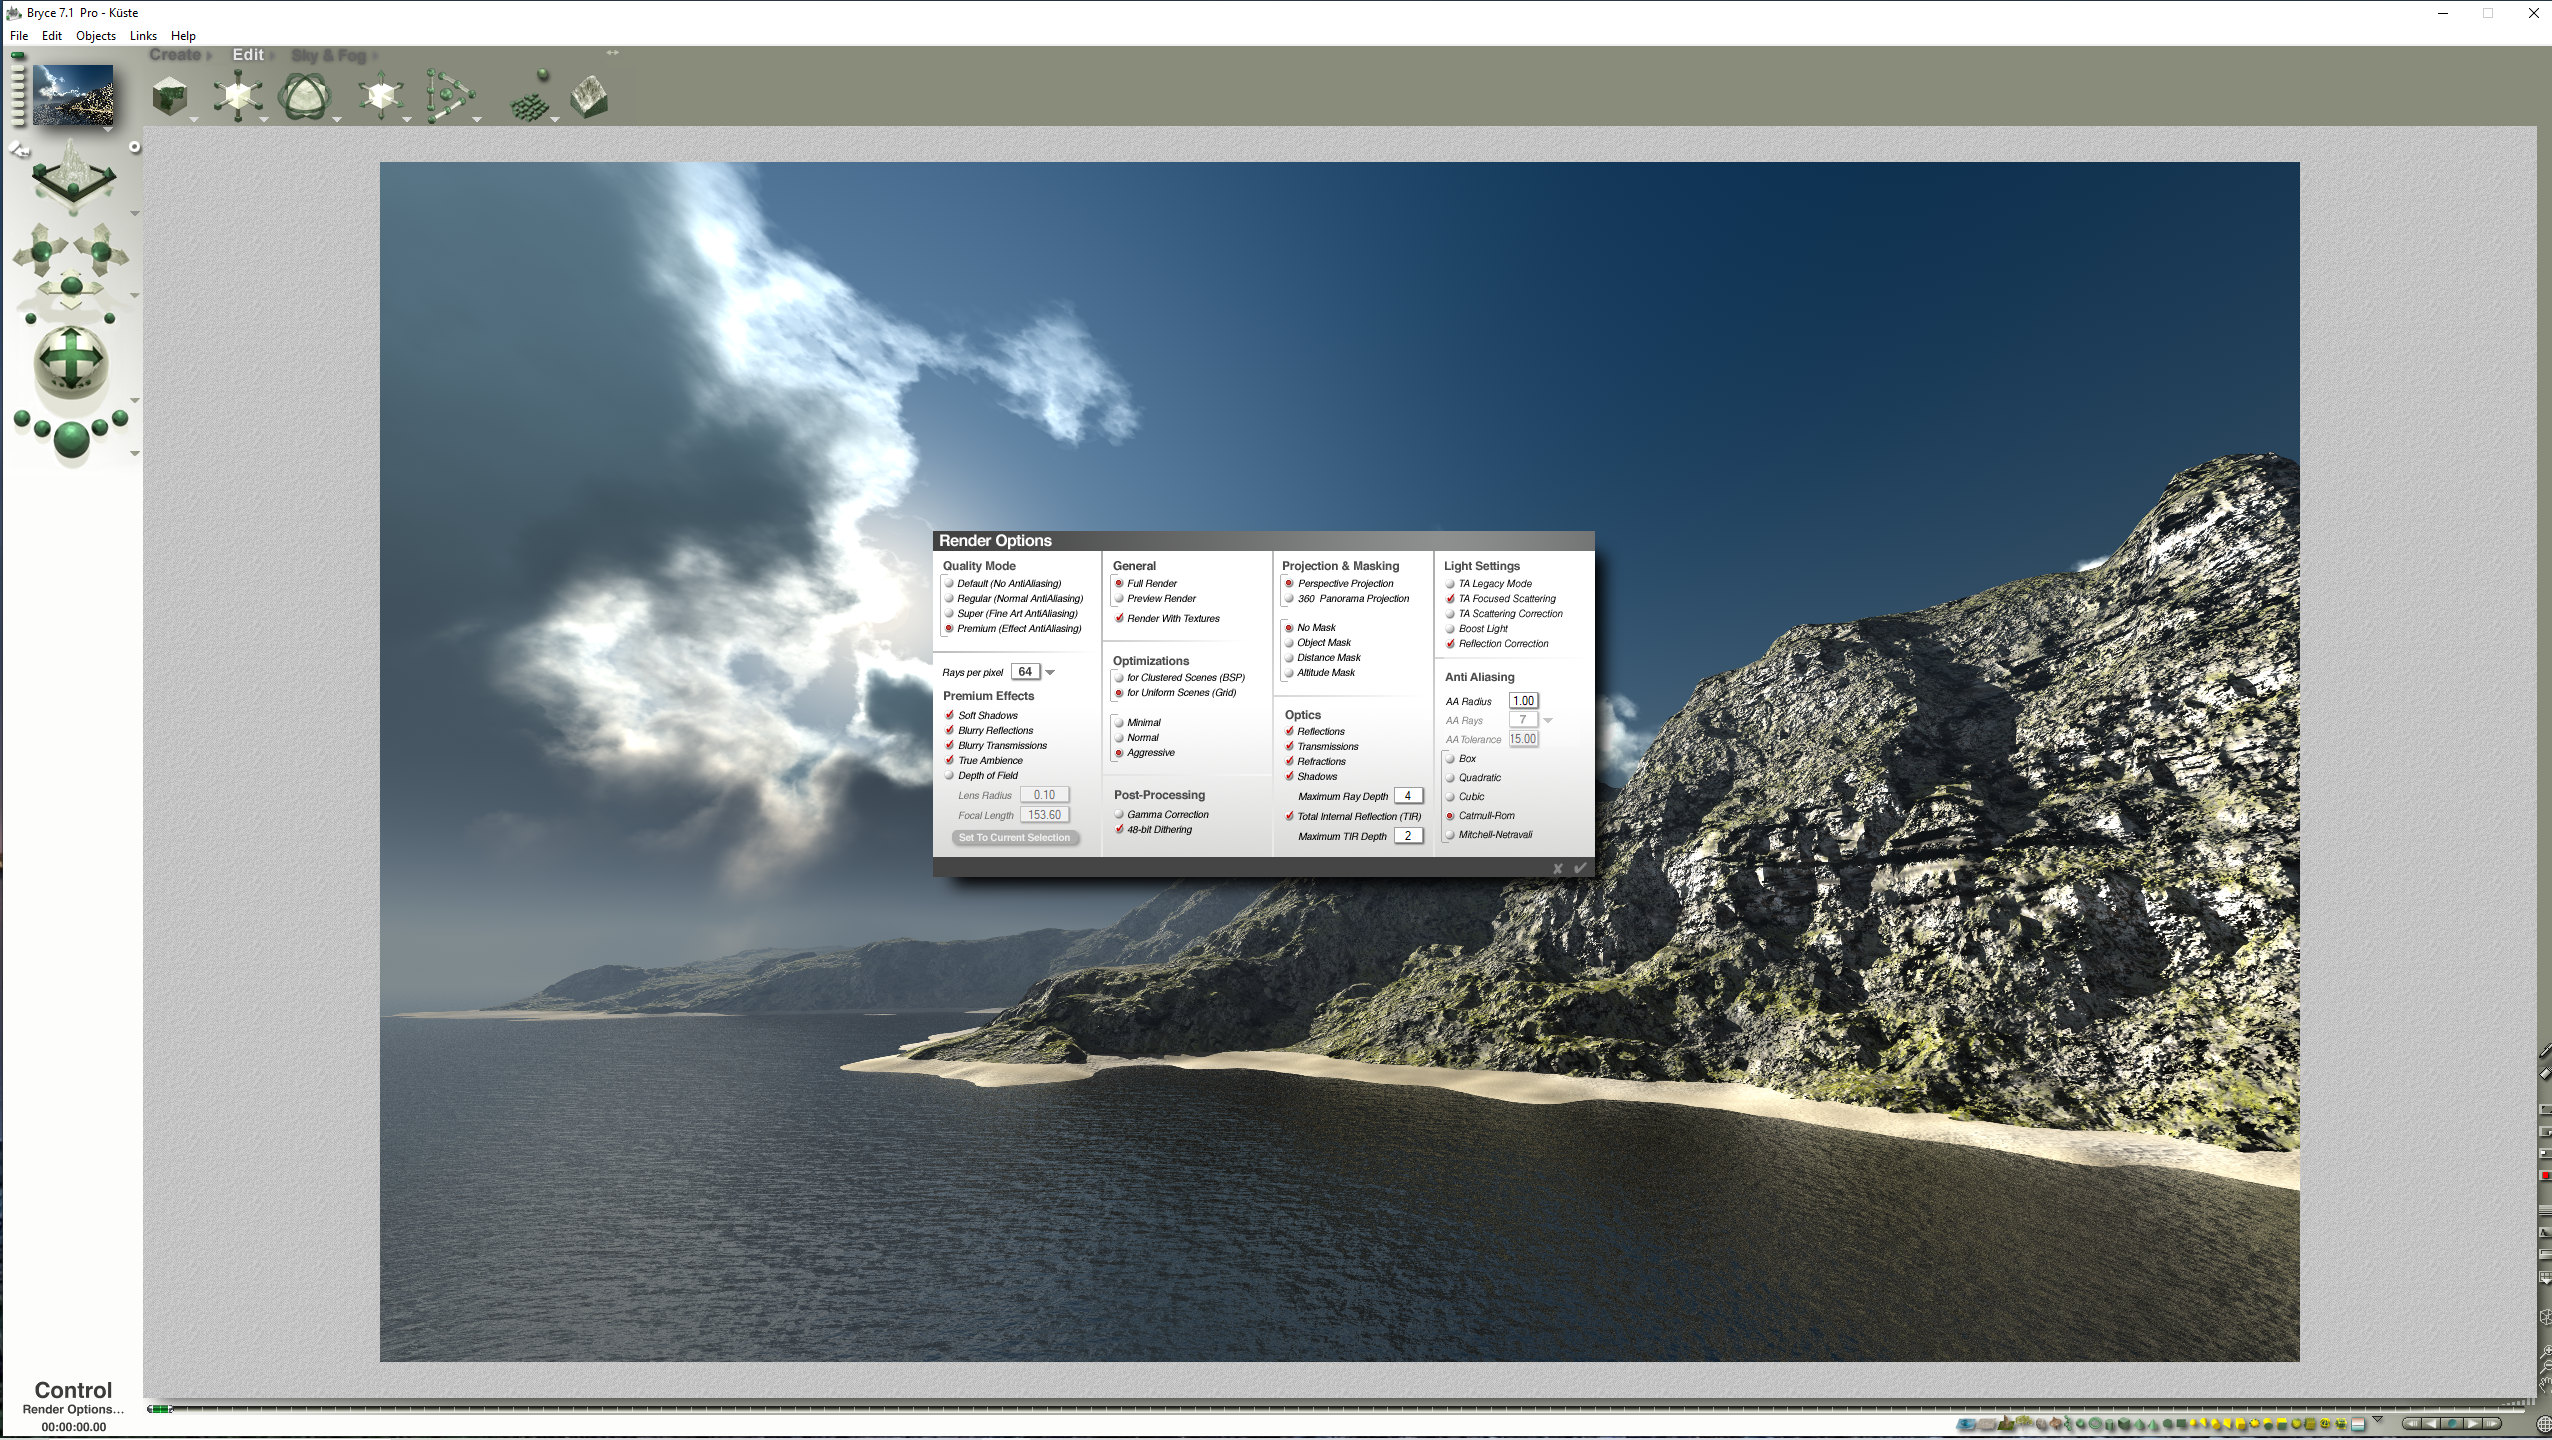Screen dimensions: 2552x1440
Task: Confirm Render Options with the checkmark button
Action: [1580, 868]
